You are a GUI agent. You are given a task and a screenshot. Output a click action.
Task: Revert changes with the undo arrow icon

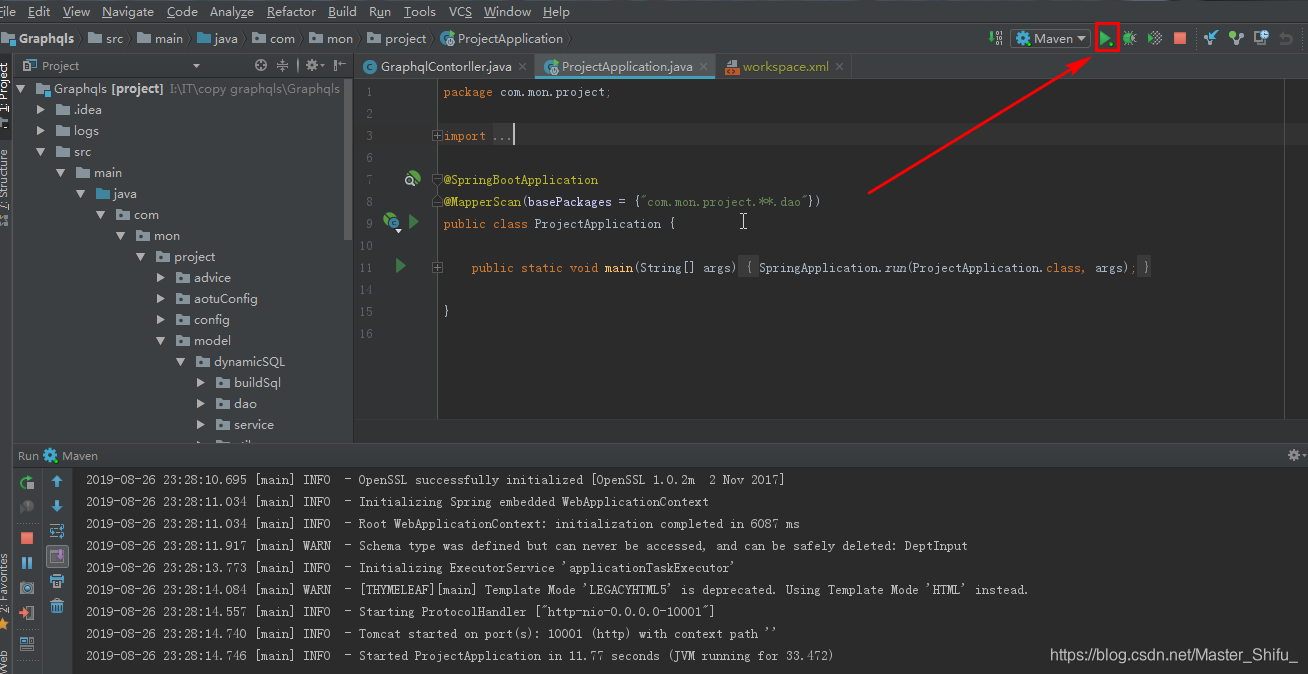[x=1286, y=38]
